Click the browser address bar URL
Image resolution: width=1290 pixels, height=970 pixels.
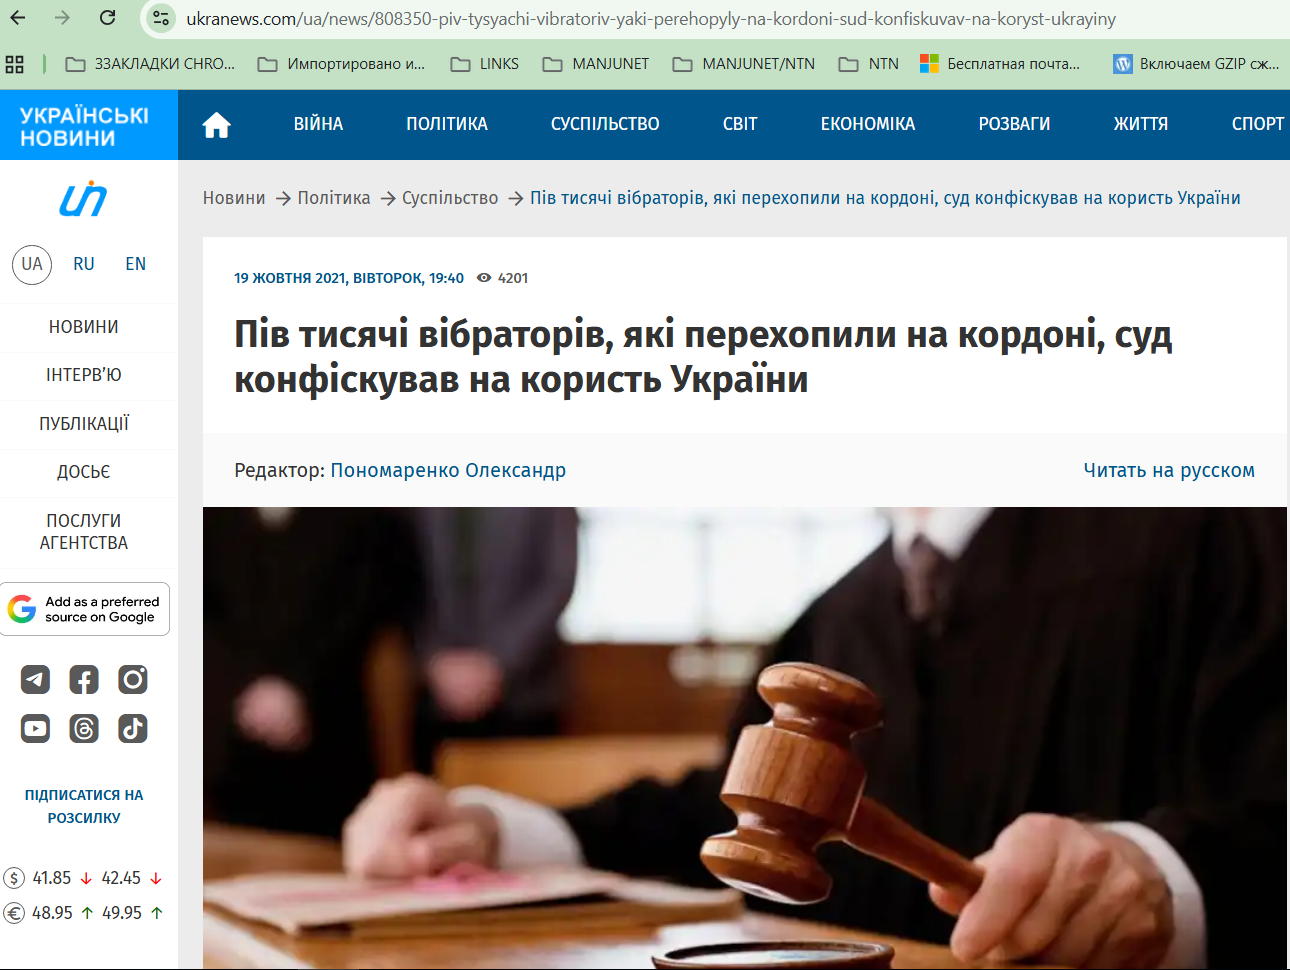tap(650, 19)
